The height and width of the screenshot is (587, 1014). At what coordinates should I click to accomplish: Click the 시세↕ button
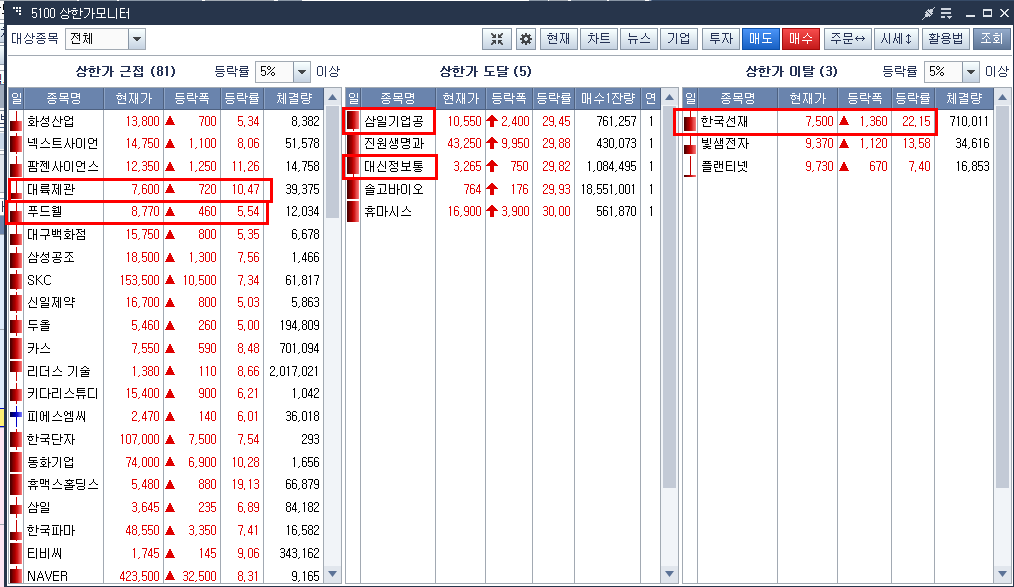click(x=896, y=39)
